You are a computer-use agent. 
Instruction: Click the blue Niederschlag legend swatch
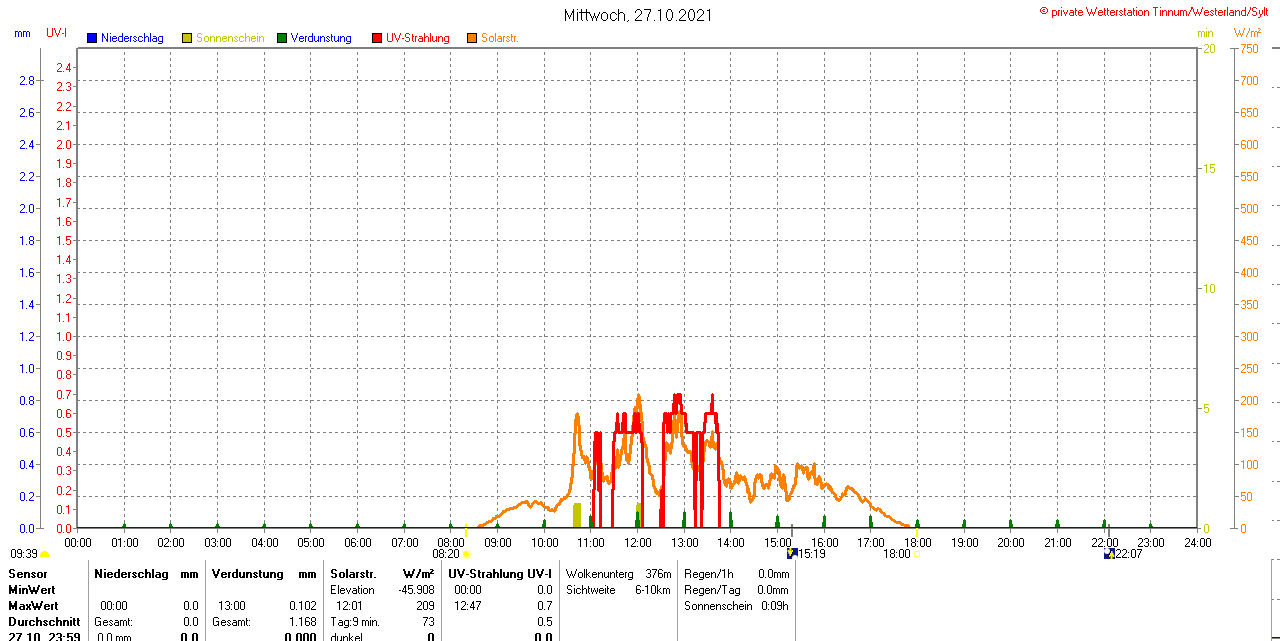tap(92, 38)
